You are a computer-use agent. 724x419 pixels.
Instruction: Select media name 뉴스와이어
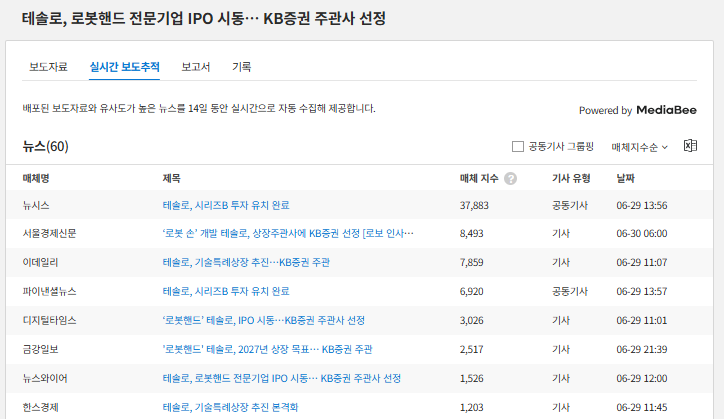(x=45, y=378)
